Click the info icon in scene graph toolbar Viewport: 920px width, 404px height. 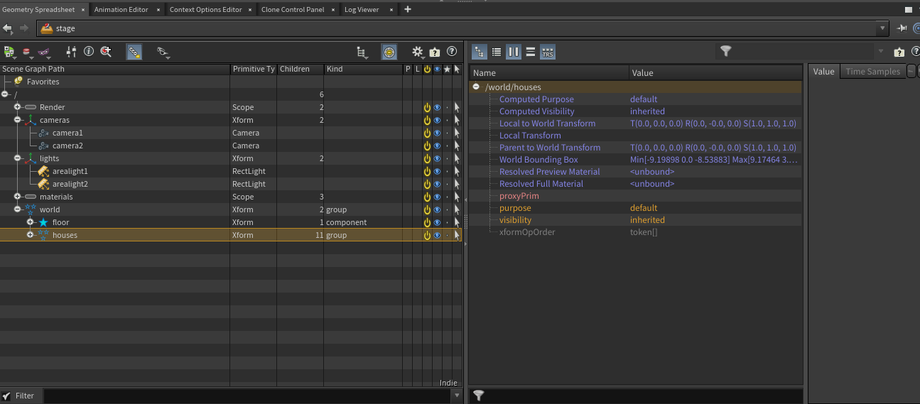(88, 52)
